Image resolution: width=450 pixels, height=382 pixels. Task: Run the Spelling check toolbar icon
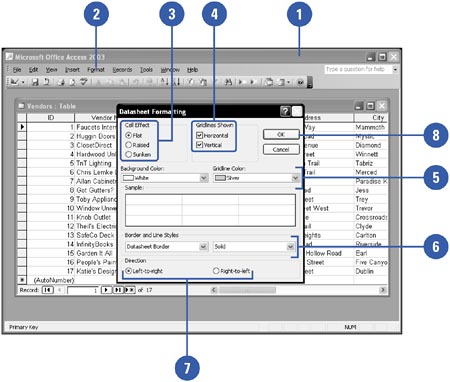84,82
